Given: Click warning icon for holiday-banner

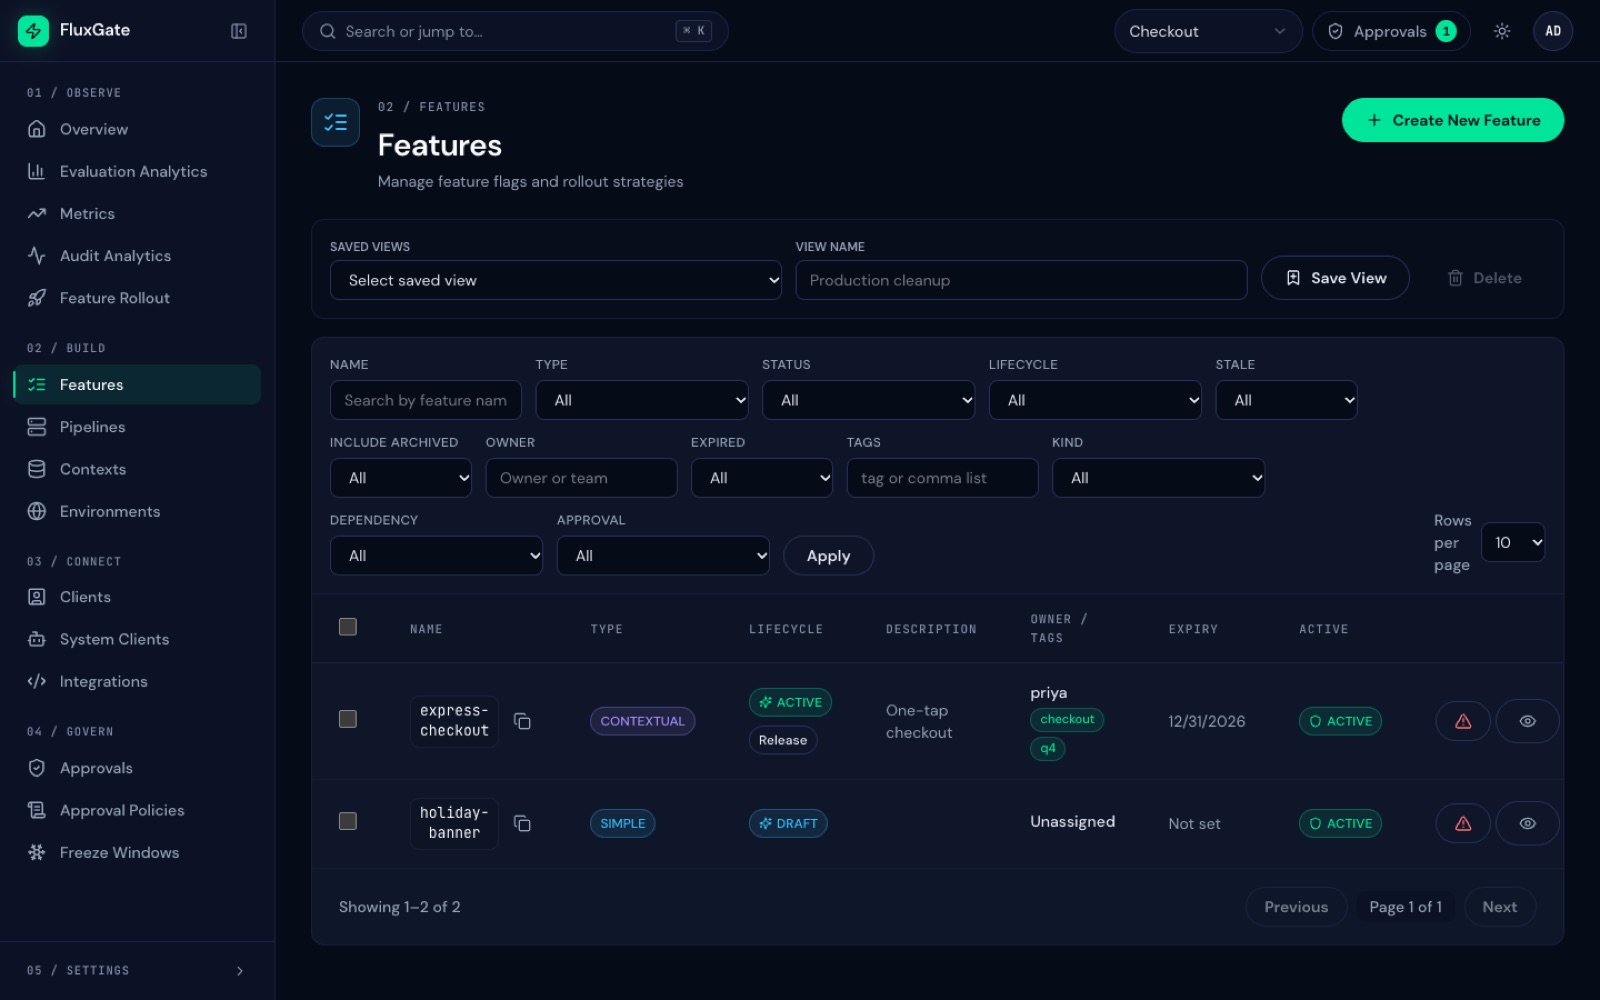Looking at the screenshot, I should (x=1463, y=823).
